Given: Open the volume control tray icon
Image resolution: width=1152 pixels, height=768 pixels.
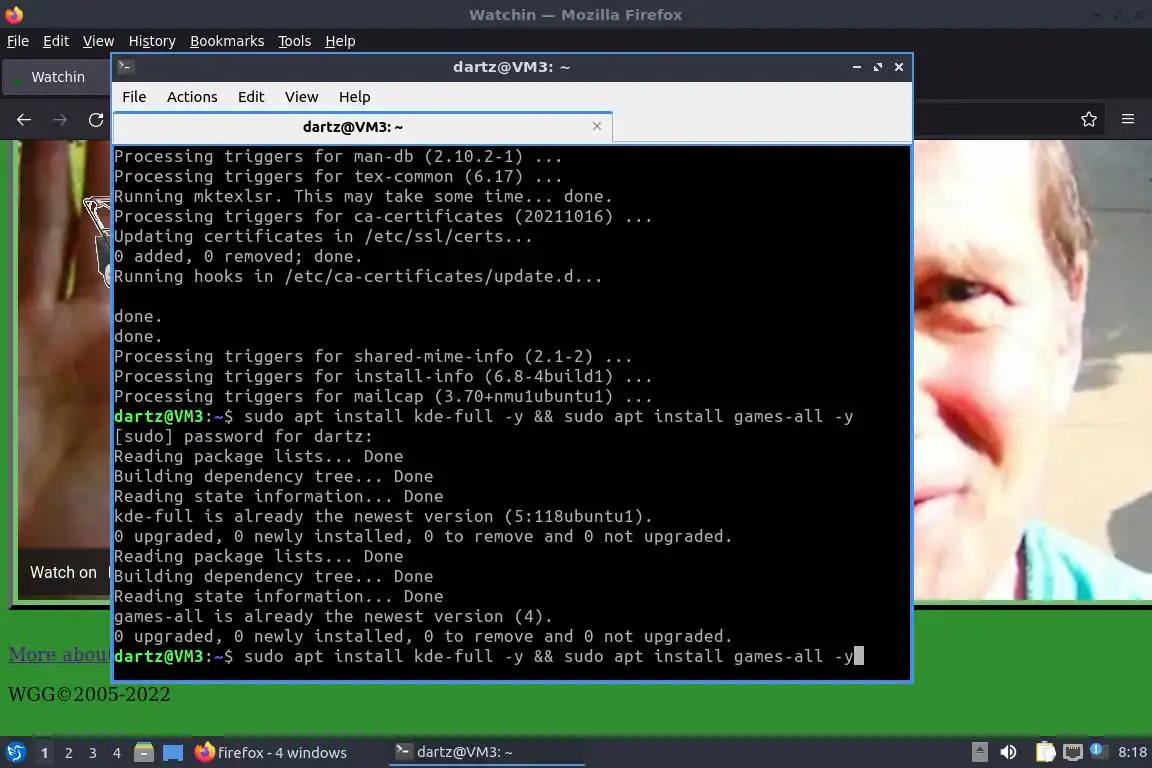Looking at the screenshot, I should tap(1009, 752).
